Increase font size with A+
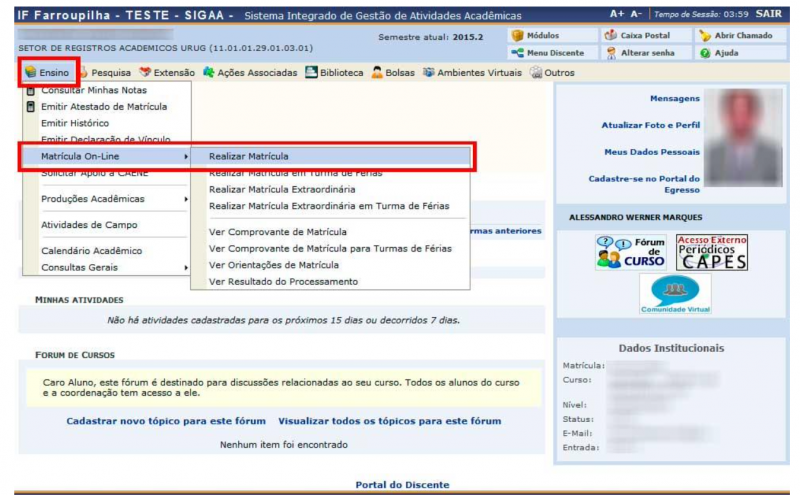800x495 pixels. point(617,15)
